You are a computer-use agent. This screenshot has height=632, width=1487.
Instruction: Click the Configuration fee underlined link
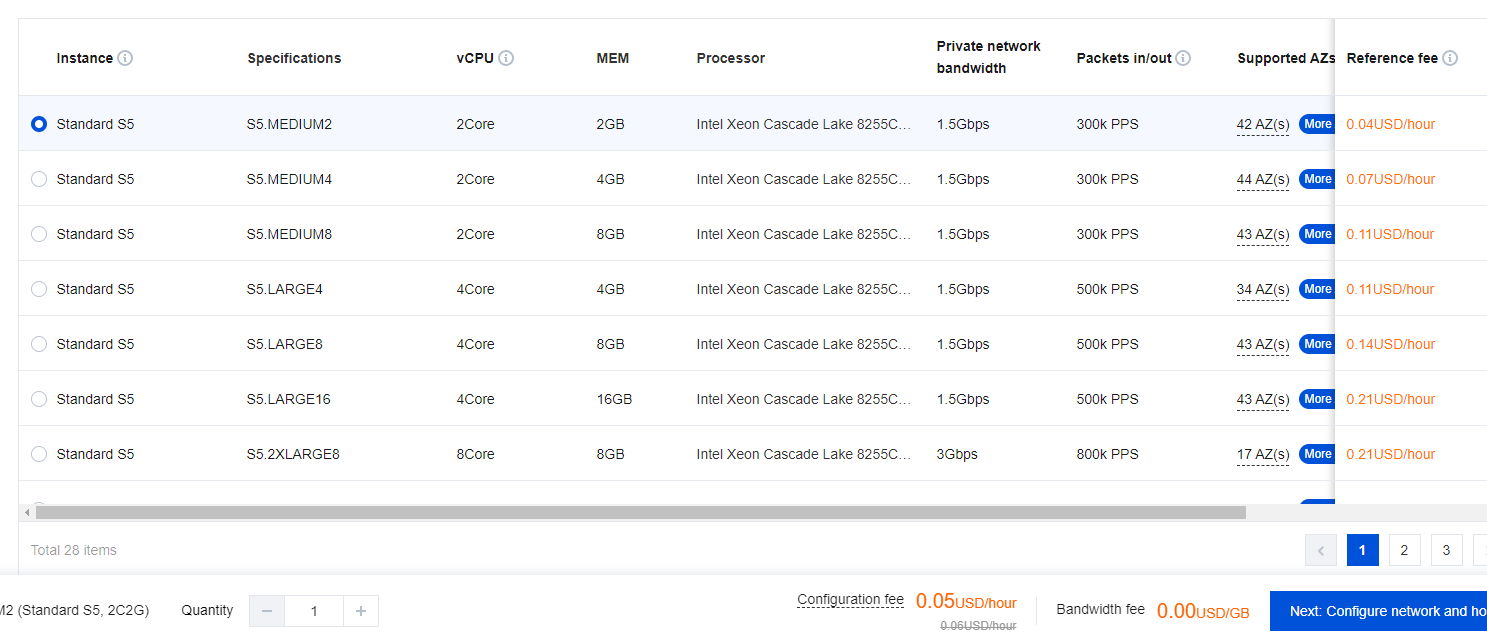[850, 599]
